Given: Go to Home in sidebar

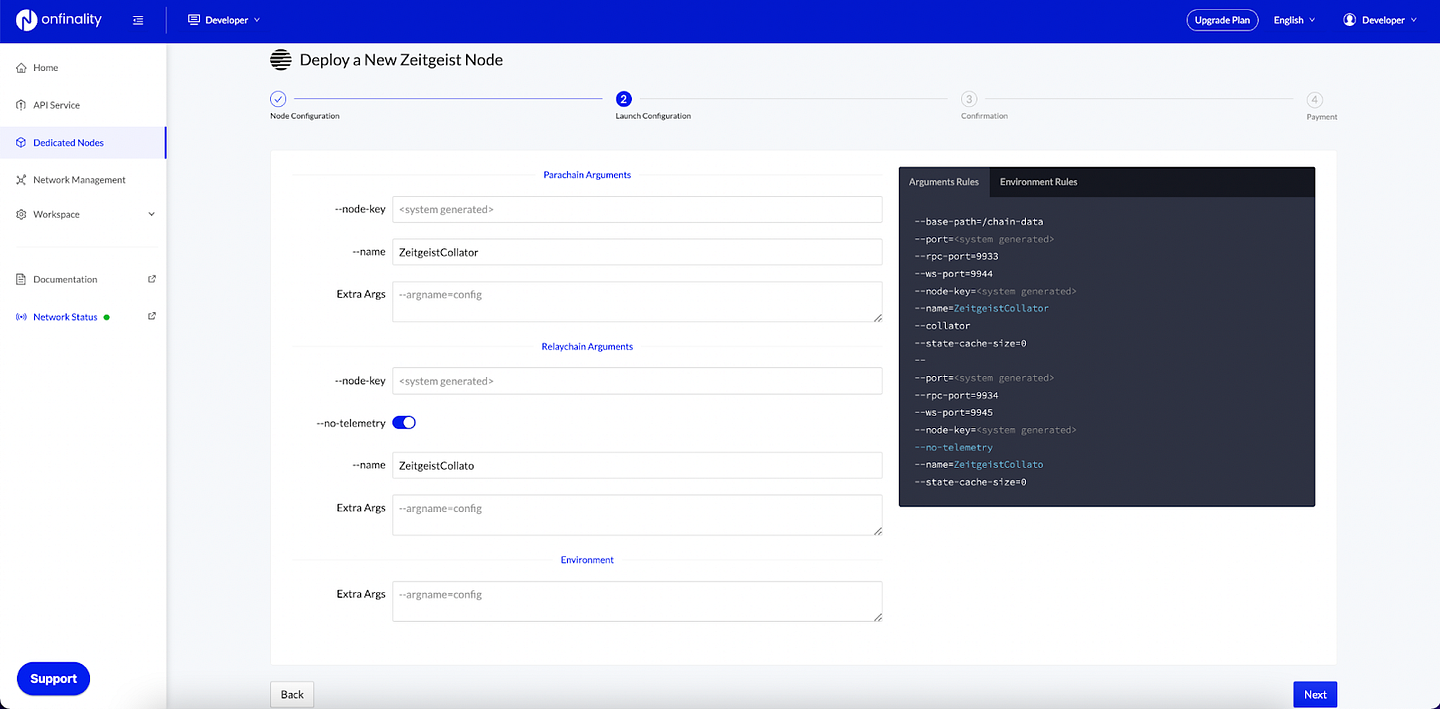Looking at the screenshot, I should click(x=83, y=68).
